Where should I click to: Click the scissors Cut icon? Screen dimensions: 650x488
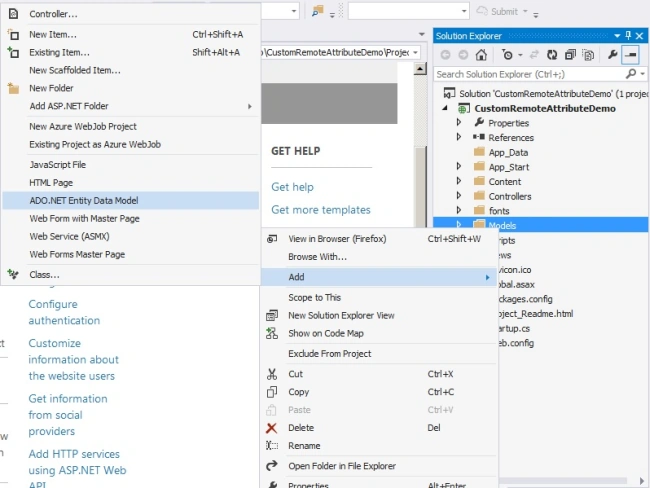tap(272, 374)
